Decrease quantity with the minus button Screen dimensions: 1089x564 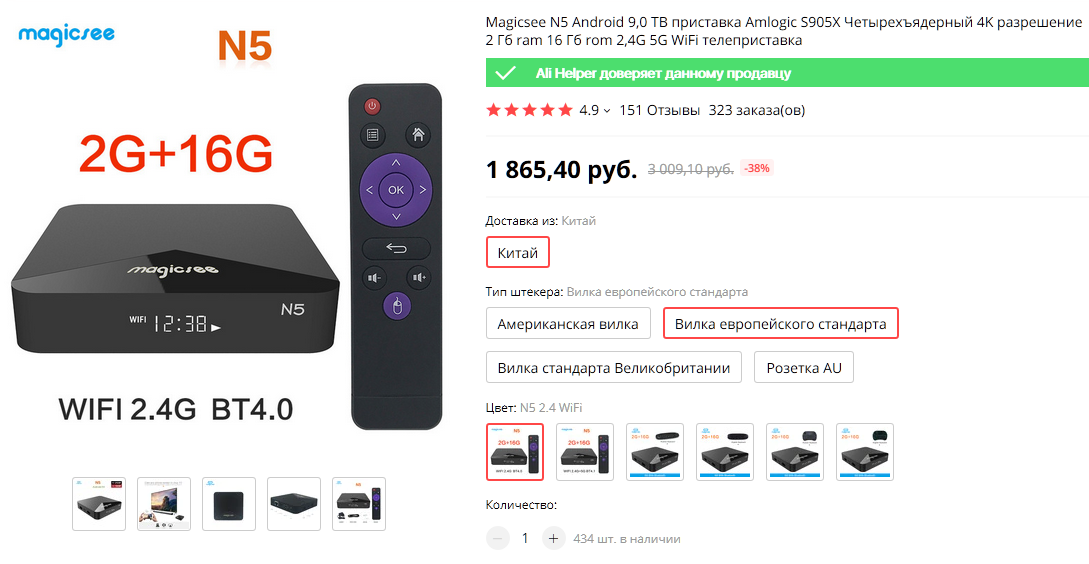pyautogui.click(x=497, y=538)
